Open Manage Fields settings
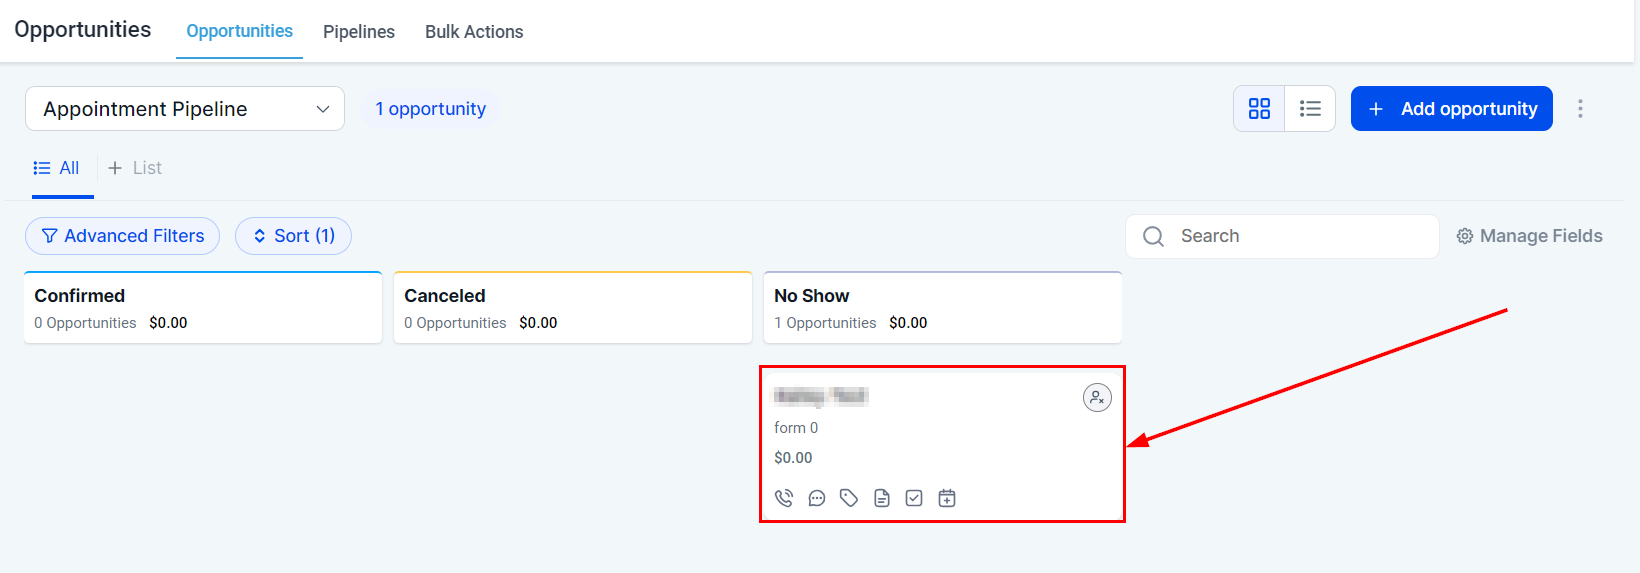1640x573 pixels. [x=1529, y=236]
